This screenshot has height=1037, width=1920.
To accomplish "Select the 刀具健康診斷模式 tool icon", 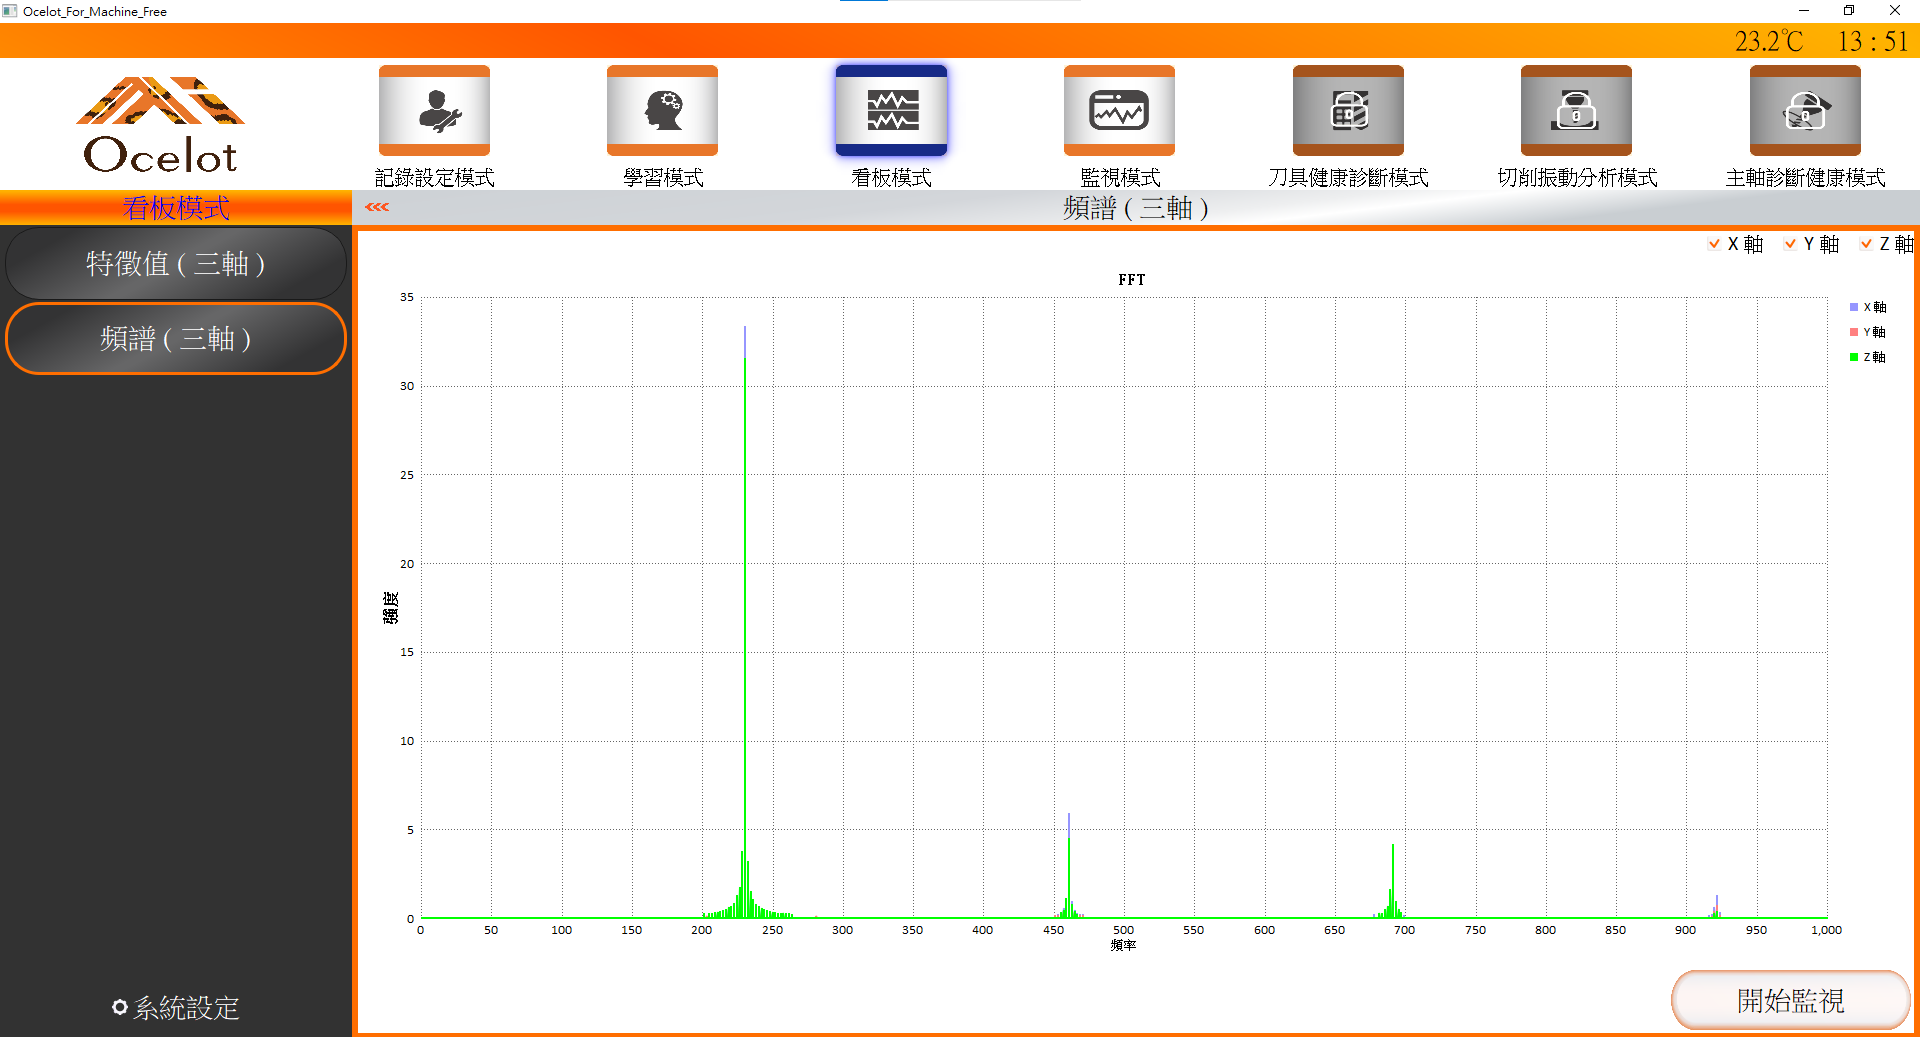I will pyautogui.click(x=1347, y=110).
